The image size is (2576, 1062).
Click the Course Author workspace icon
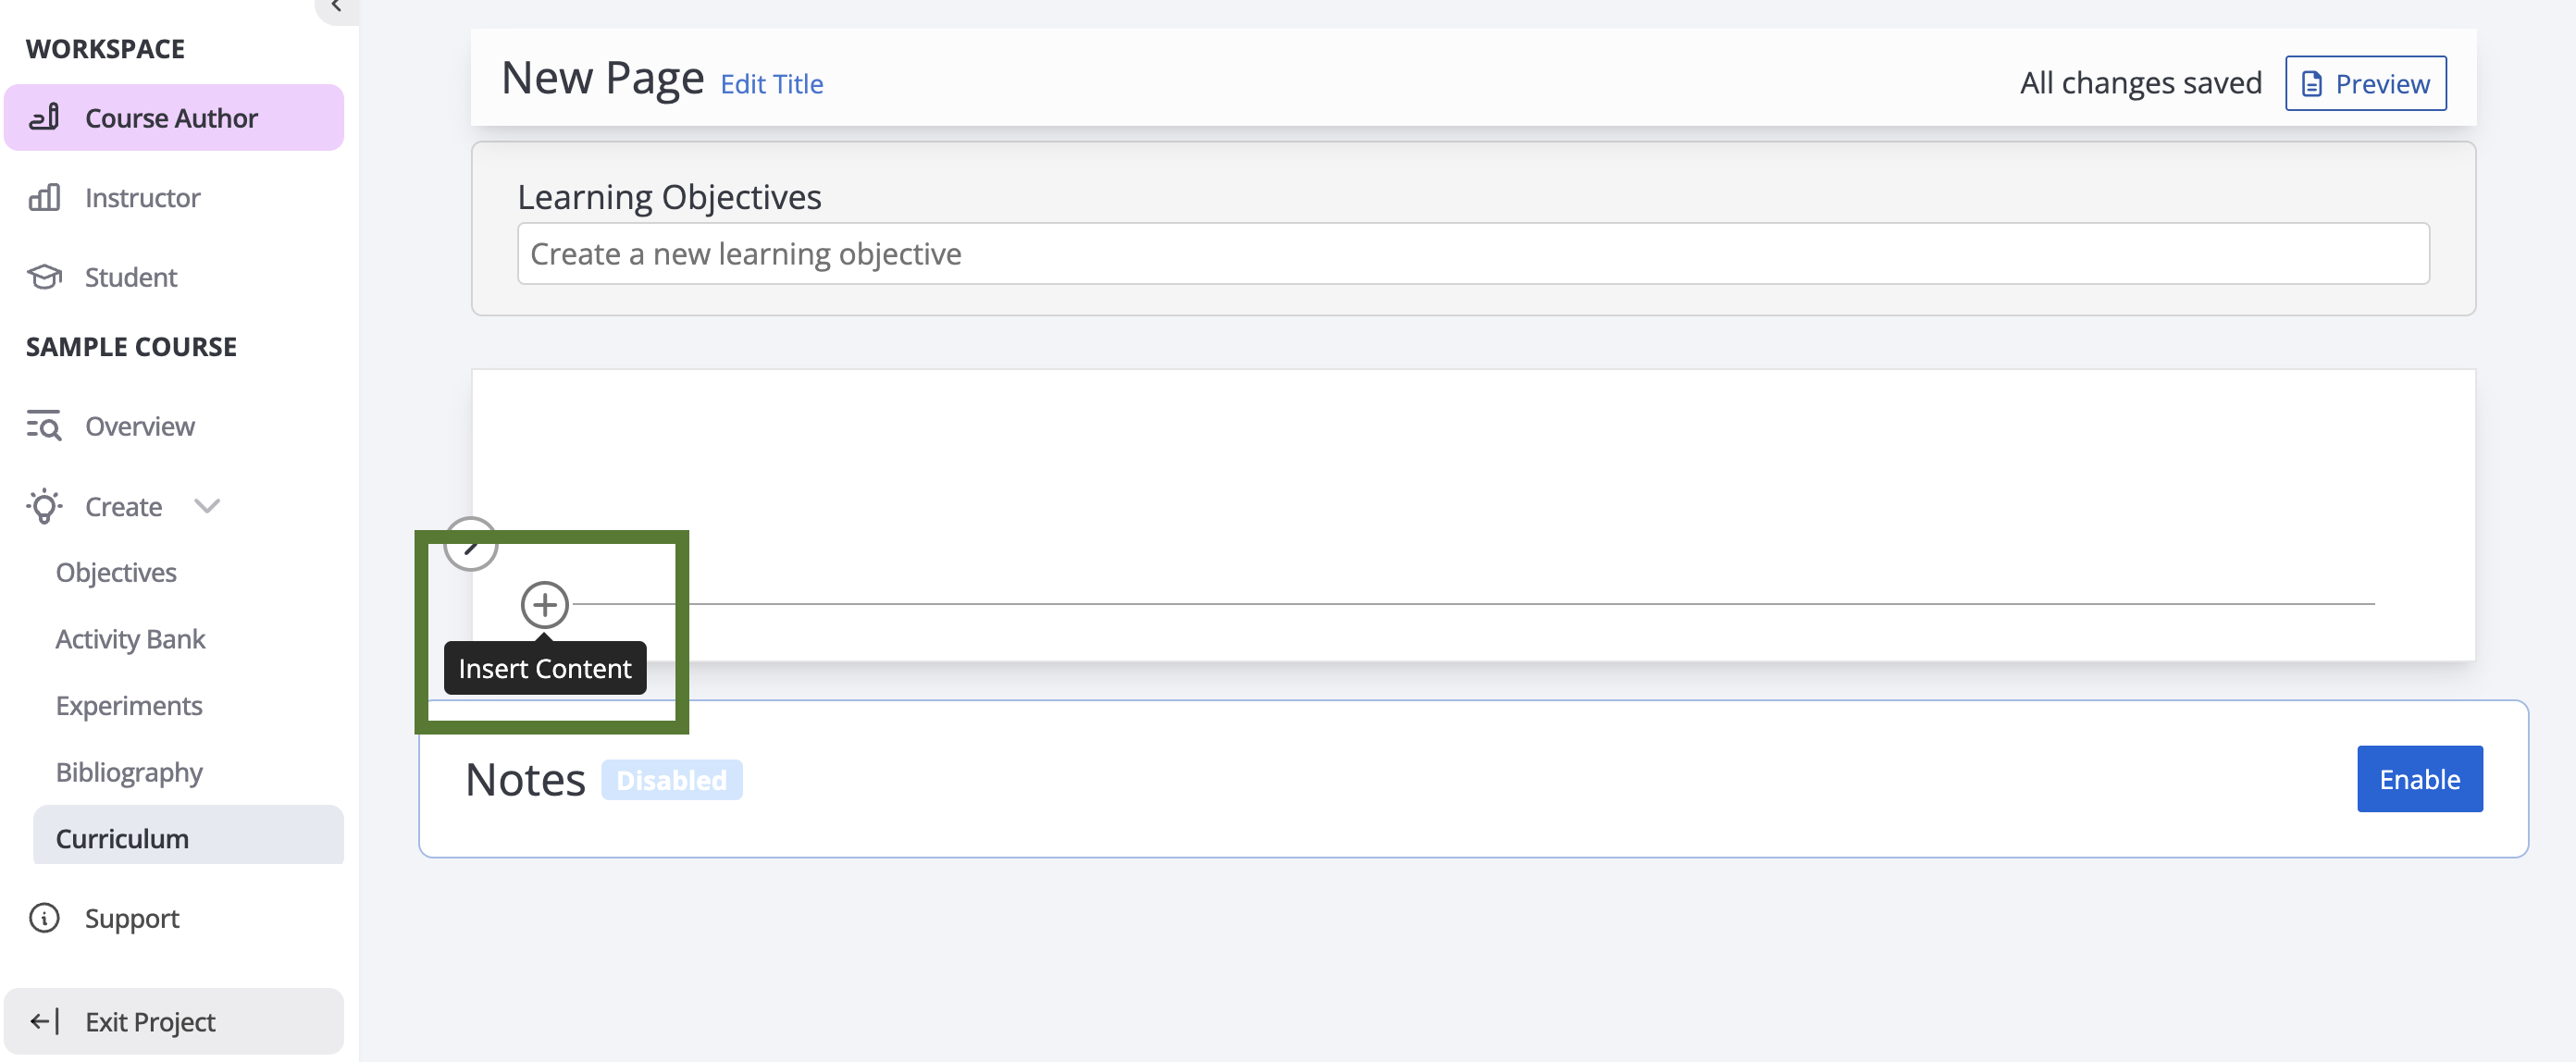(x=45, y=118)
